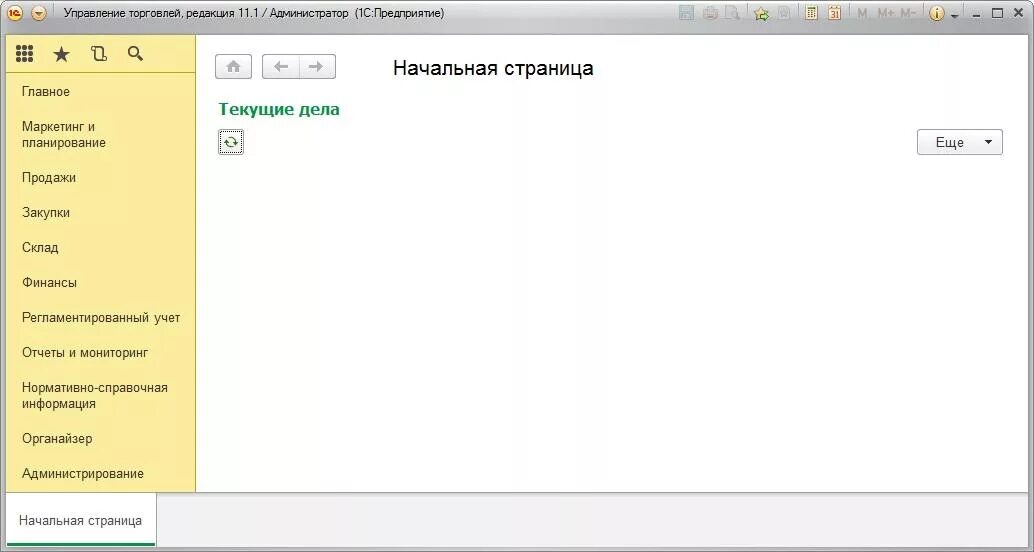Open Маркетинг и планирование section

pos(63,135)
